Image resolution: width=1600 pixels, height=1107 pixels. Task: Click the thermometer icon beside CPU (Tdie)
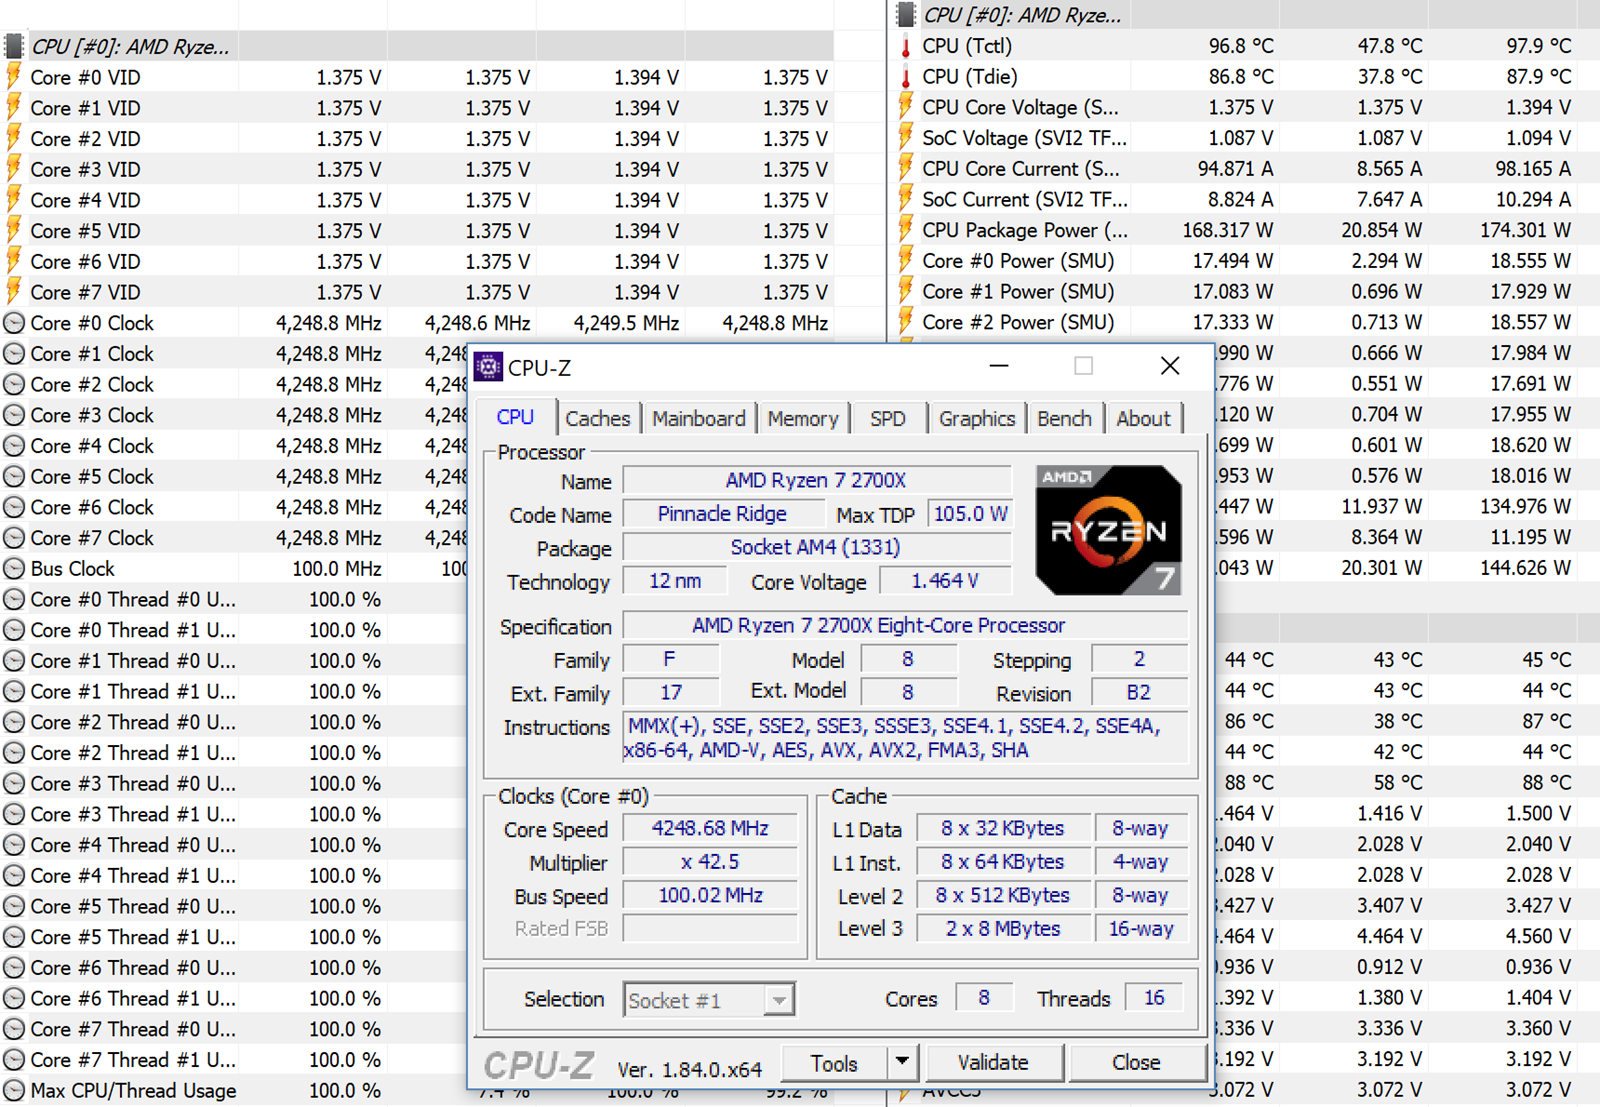tap(906, 77)
